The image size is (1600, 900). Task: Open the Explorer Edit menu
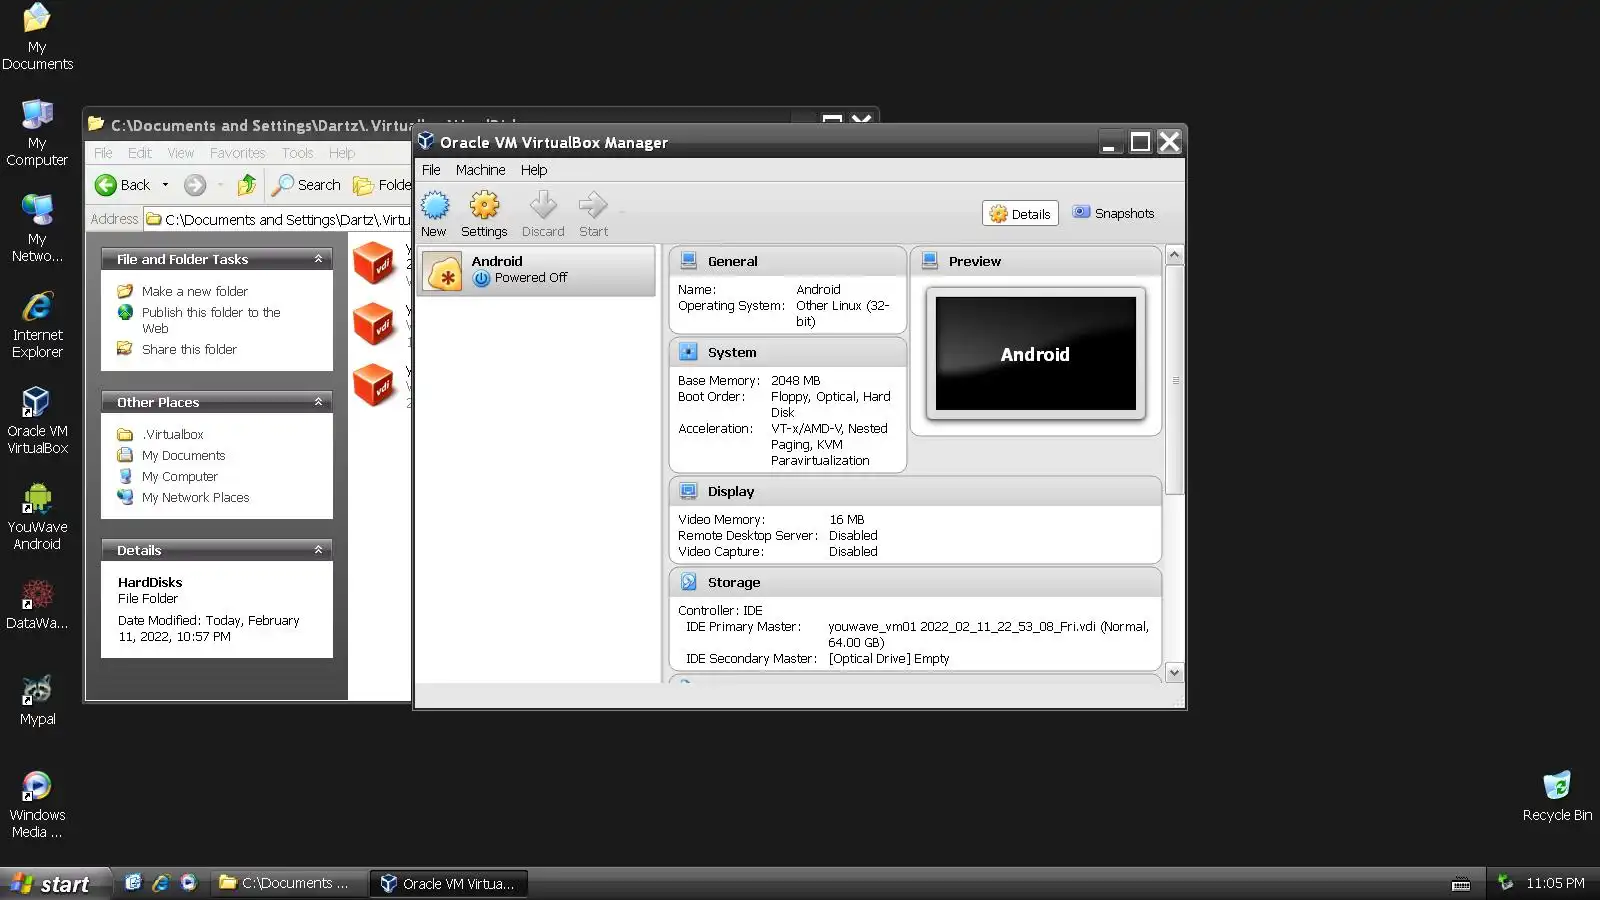click(139, 153)
